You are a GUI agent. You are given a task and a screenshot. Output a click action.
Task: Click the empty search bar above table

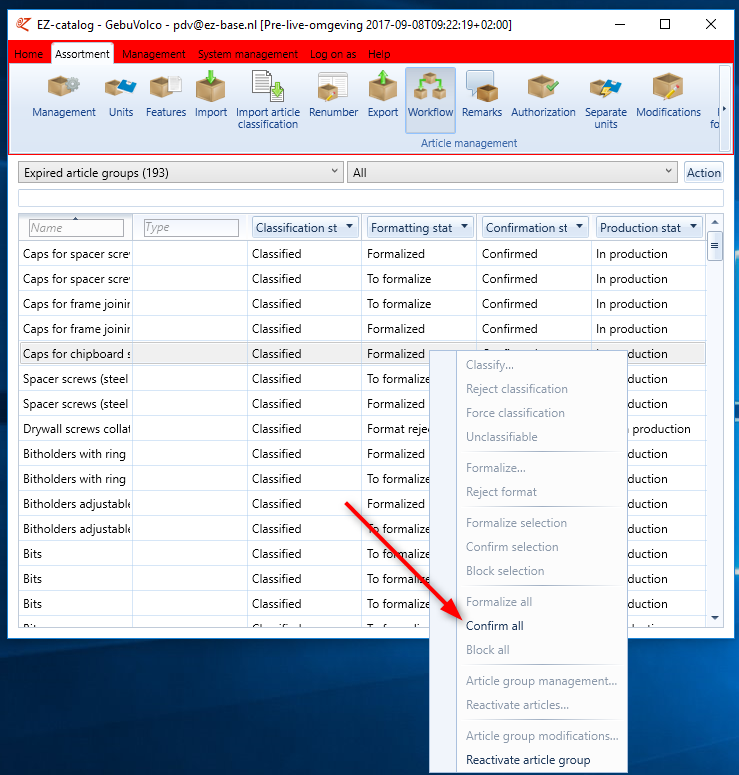371,198
